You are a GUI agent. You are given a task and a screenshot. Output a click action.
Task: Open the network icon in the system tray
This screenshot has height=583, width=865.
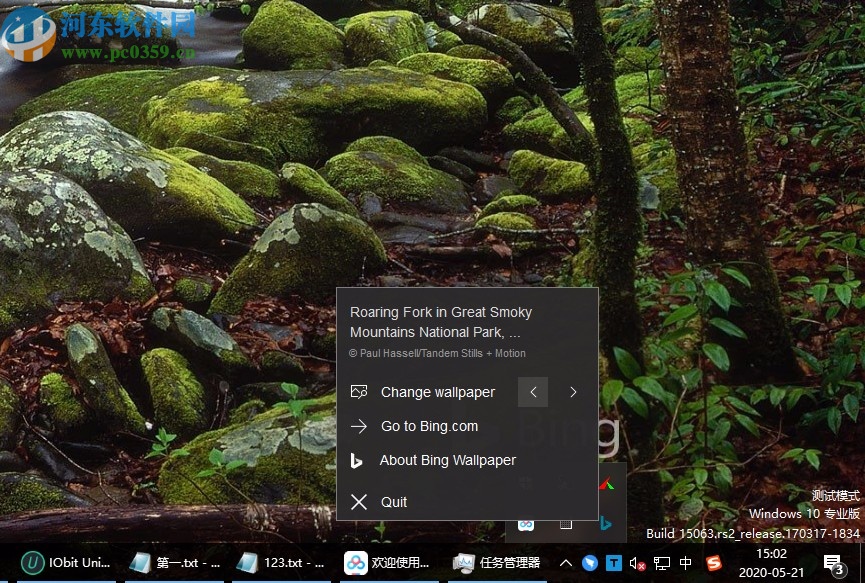tap(664, 562)
